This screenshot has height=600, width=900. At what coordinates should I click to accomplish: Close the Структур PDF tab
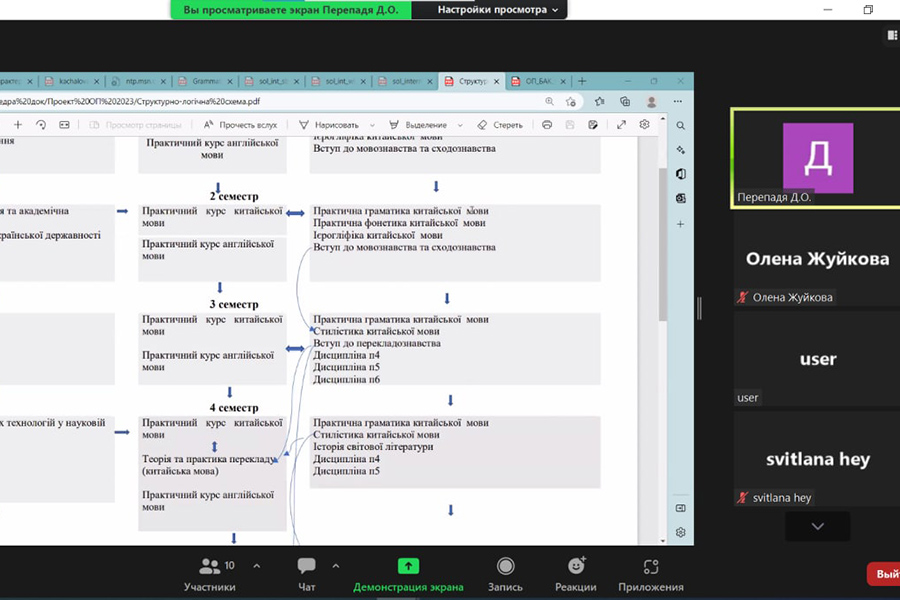click(x=496, y=82)
